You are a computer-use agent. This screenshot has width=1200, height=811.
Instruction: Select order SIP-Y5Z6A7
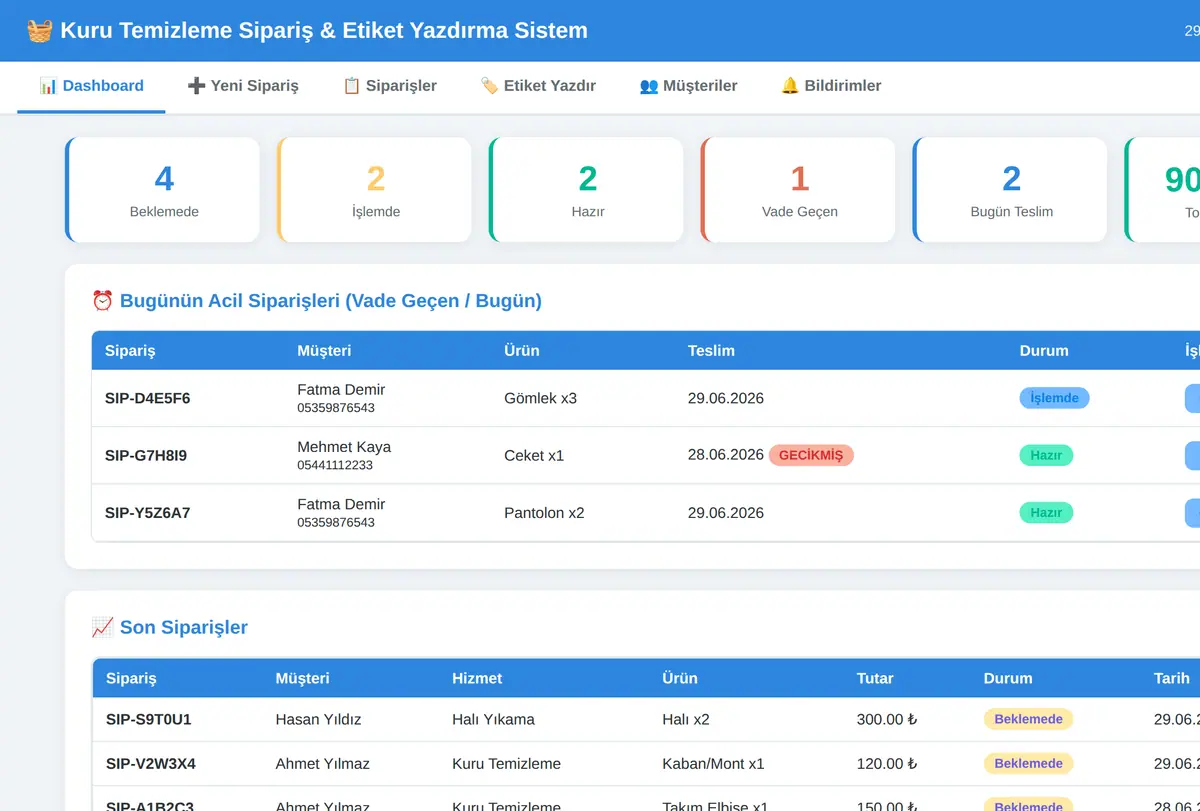(147, 513)
